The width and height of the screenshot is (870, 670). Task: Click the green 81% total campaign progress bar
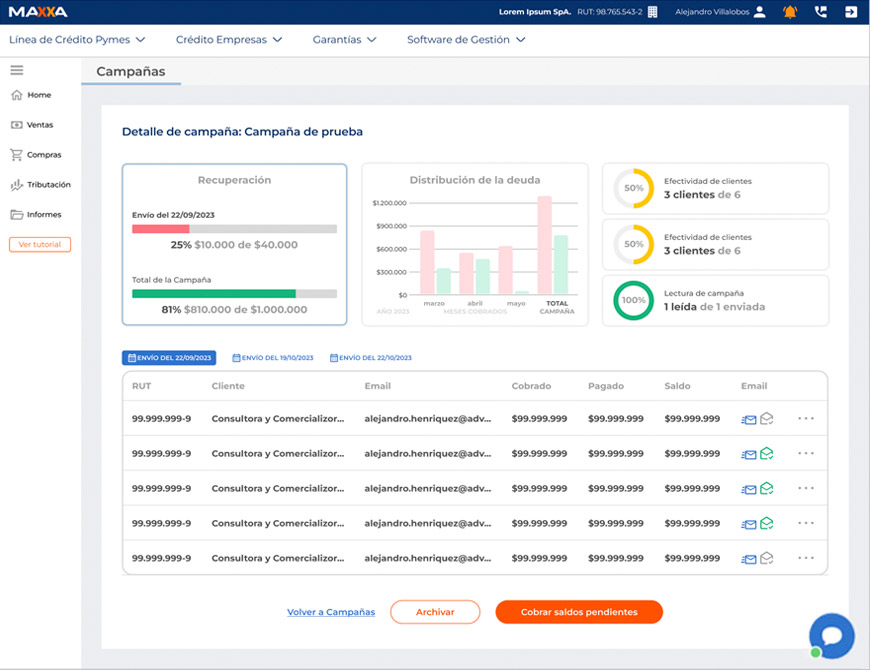point(214,293)
